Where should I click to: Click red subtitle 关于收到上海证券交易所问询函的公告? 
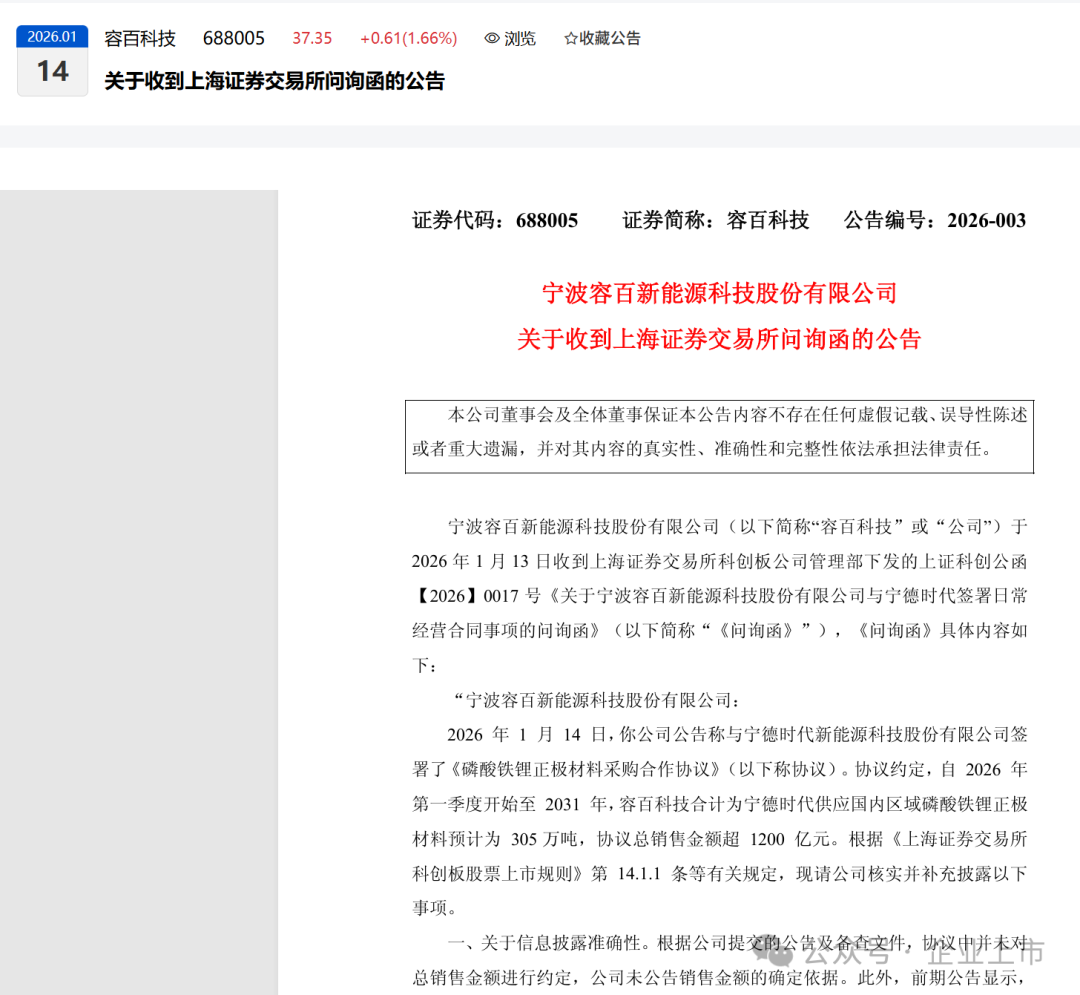click(x=719, y=339)
